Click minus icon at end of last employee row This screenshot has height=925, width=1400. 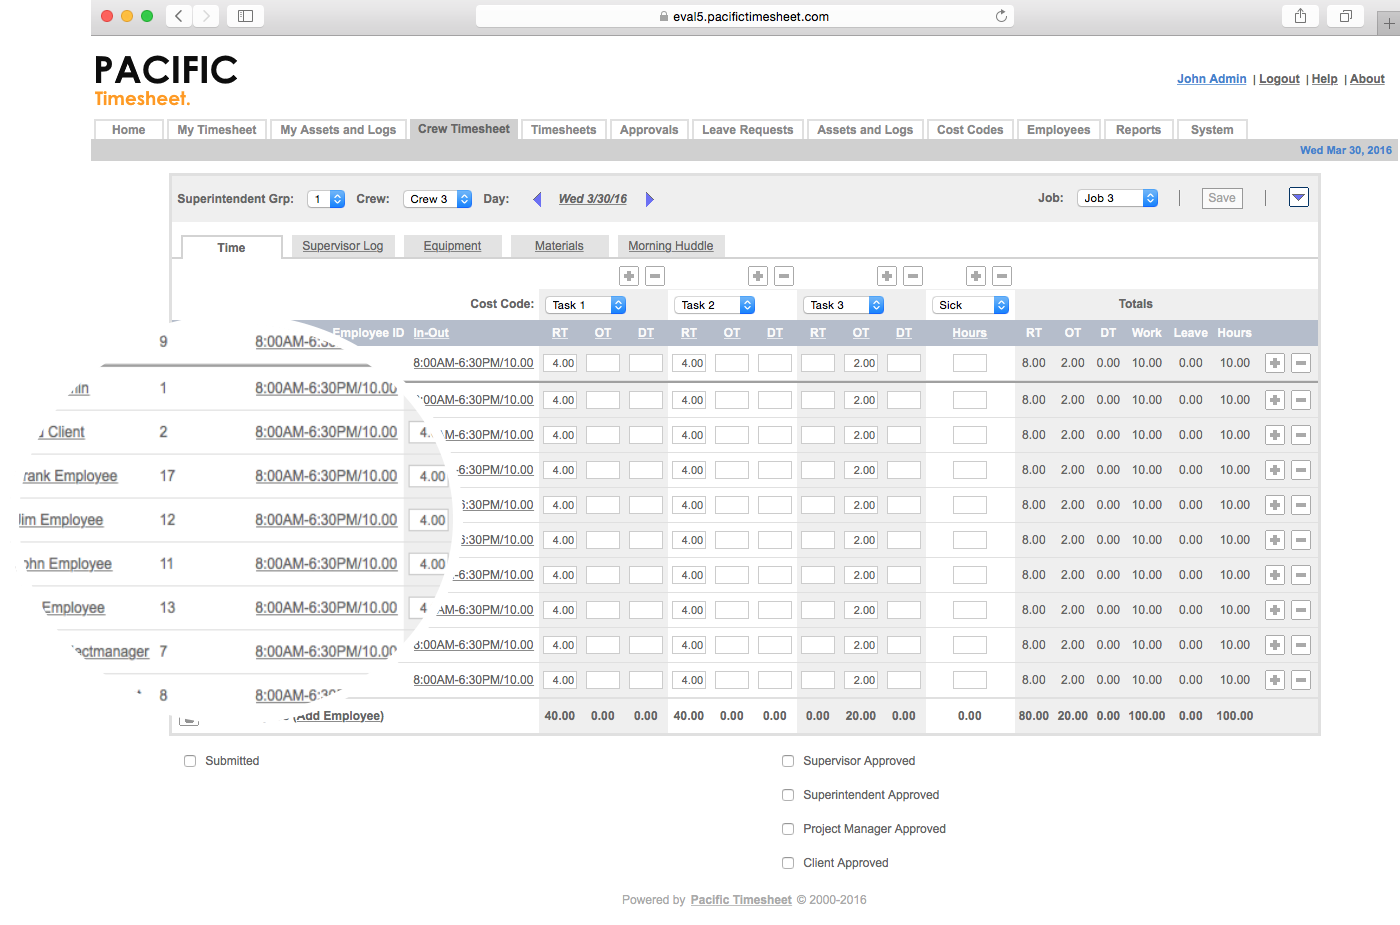point(1301,680)
